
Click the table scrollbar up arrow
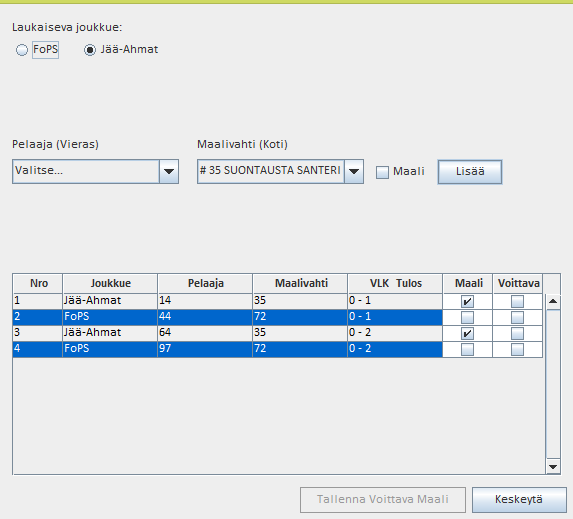(553, 302)
